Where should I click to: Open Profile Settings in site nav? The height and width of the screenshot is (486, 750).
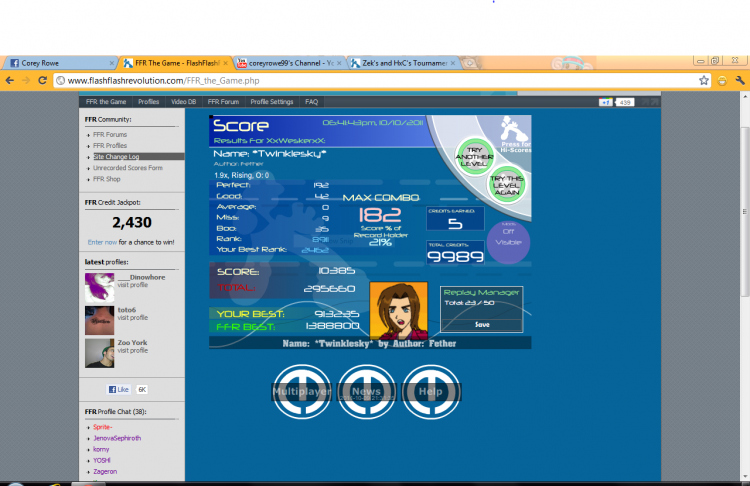(x=272, y=102)
